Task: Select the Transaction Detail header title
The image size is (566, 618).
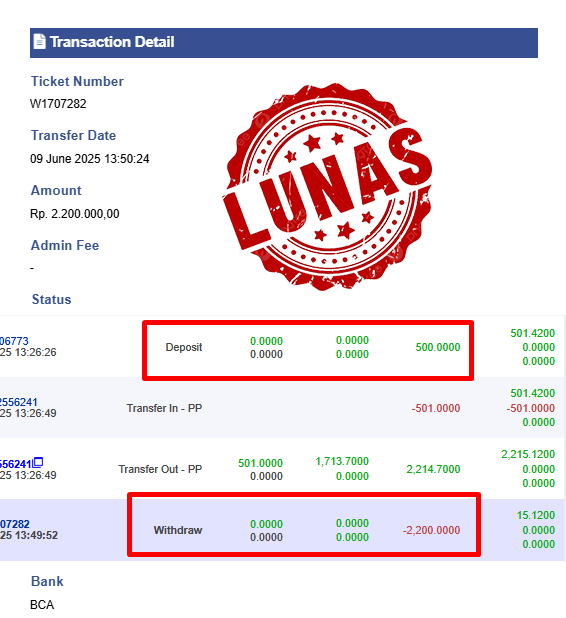Action: click(112, 42)
